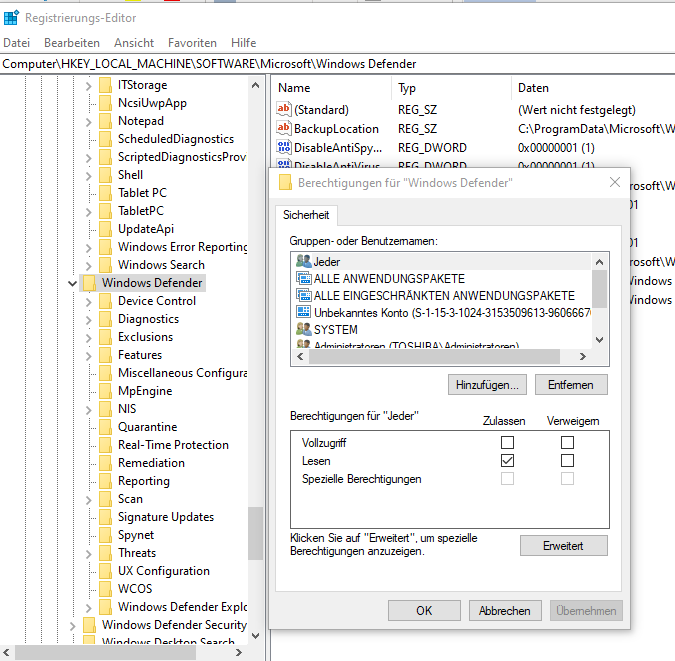
Task: Open the Datei menu
Action: 16,43
